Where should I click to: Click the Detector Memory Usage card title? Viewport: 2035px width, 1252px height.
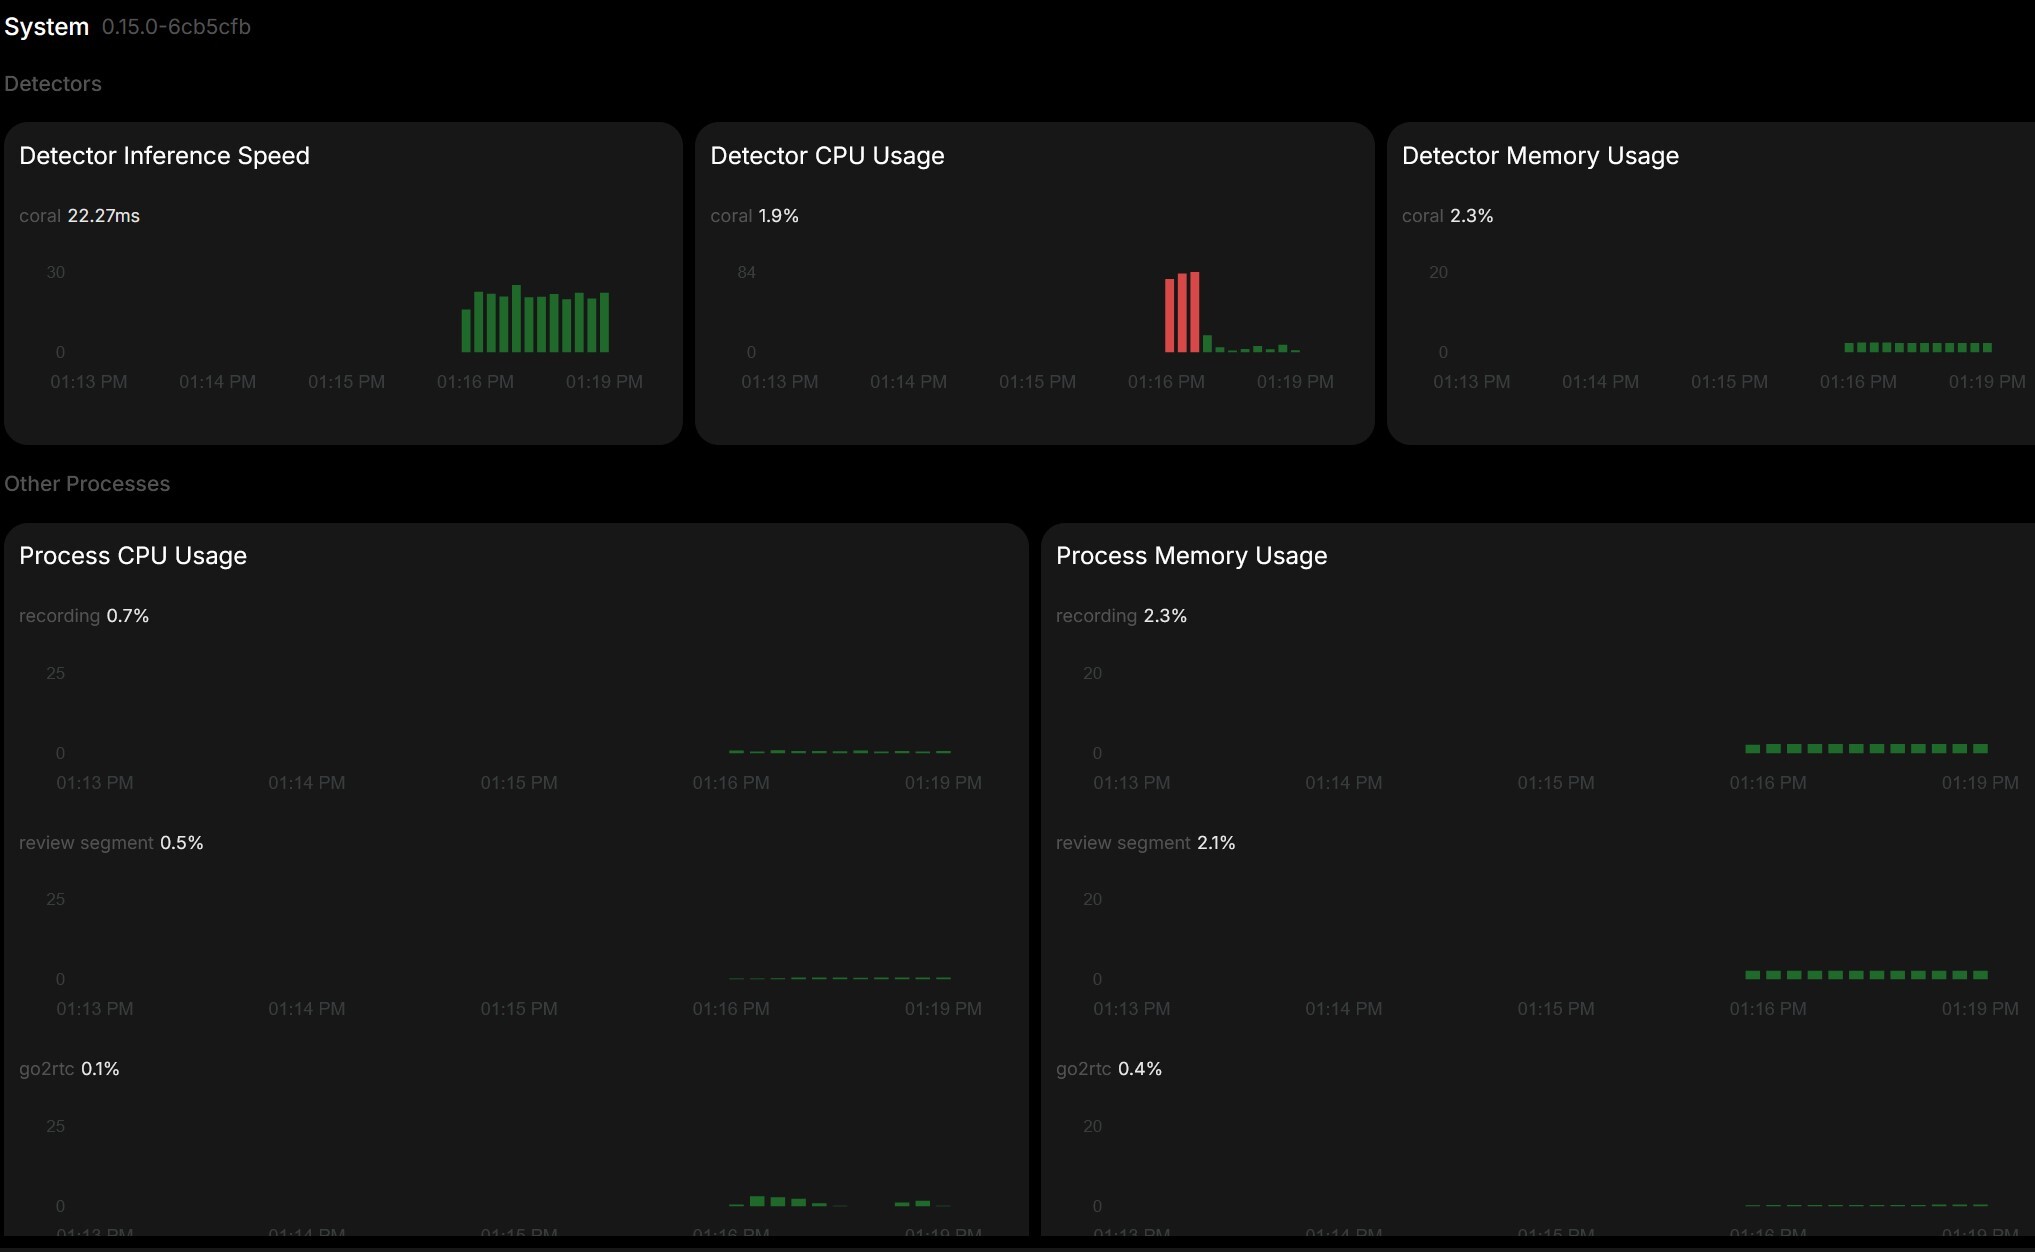click(x=1539, y=156)
